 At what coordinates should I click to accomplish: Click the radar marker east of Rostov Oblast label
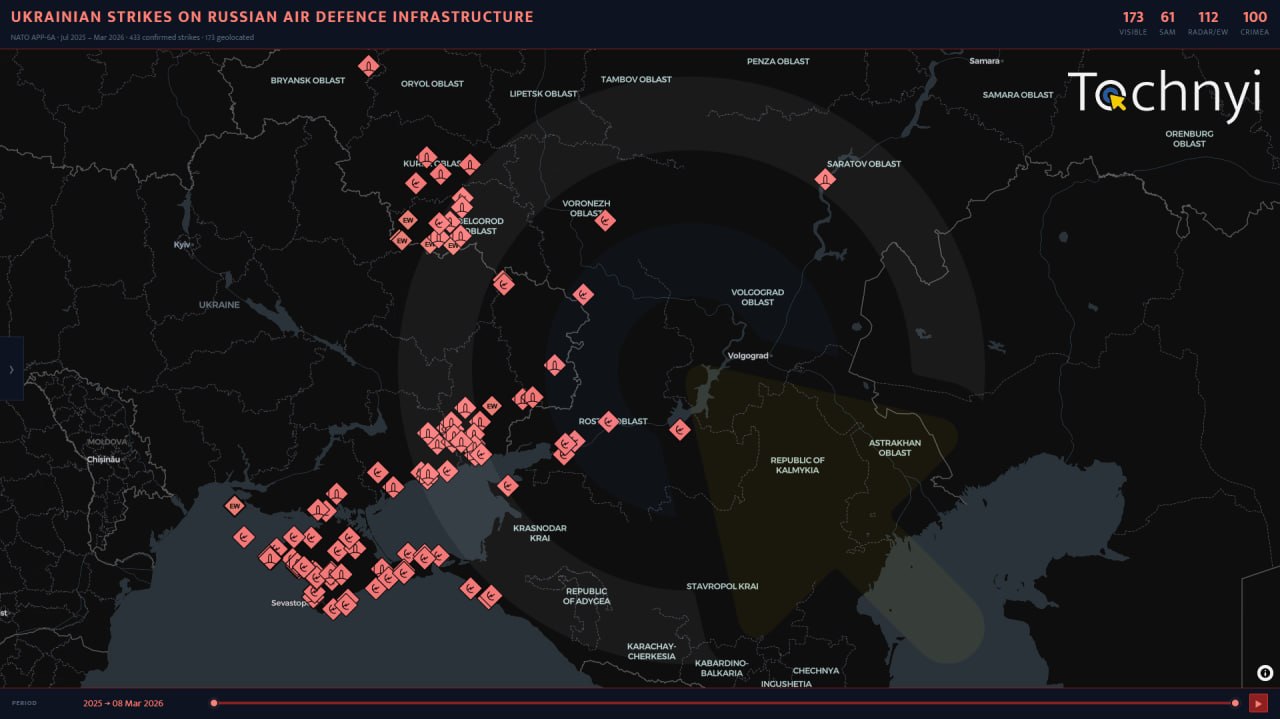[x=680, y=430]
